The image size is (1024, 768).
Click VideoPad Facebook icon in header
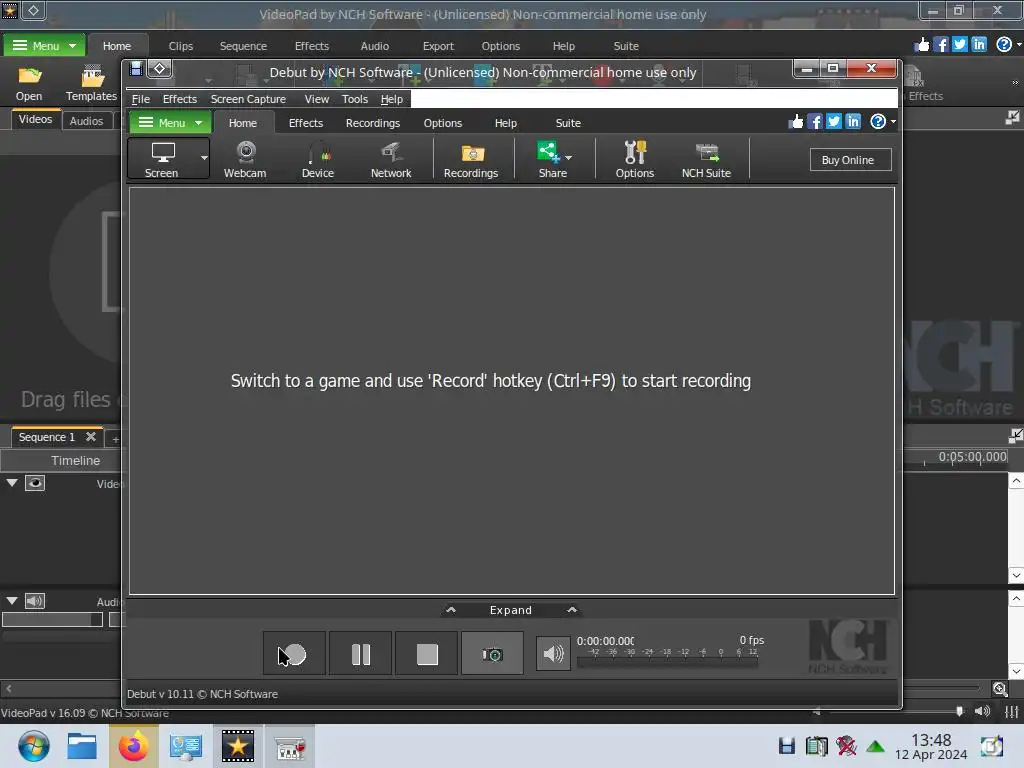[940, 44]
